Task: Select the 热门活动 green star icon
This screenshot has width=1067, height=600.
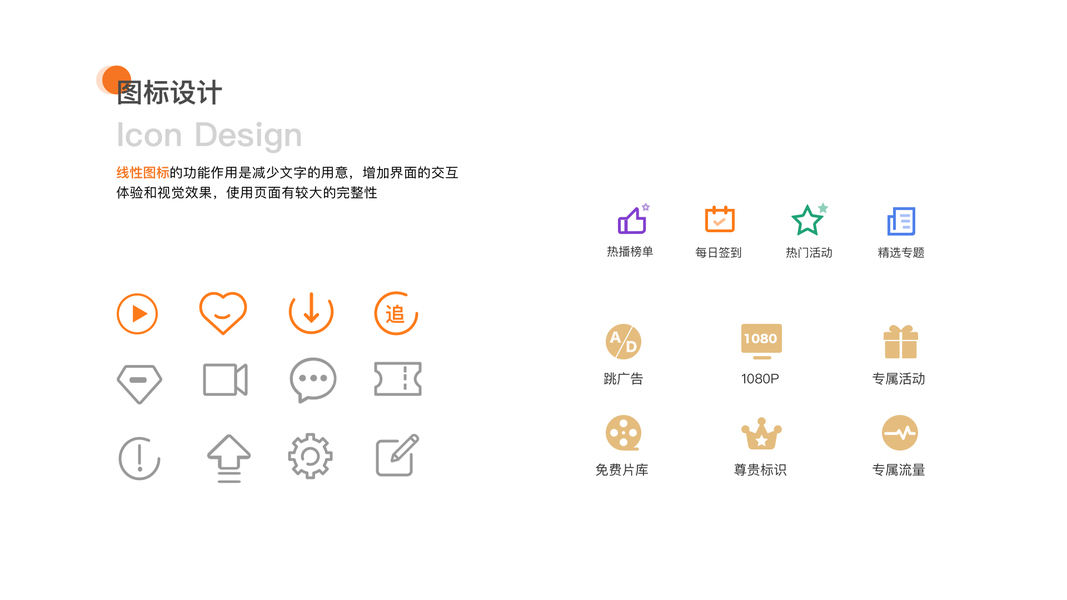Action: (x=809, y=220)
